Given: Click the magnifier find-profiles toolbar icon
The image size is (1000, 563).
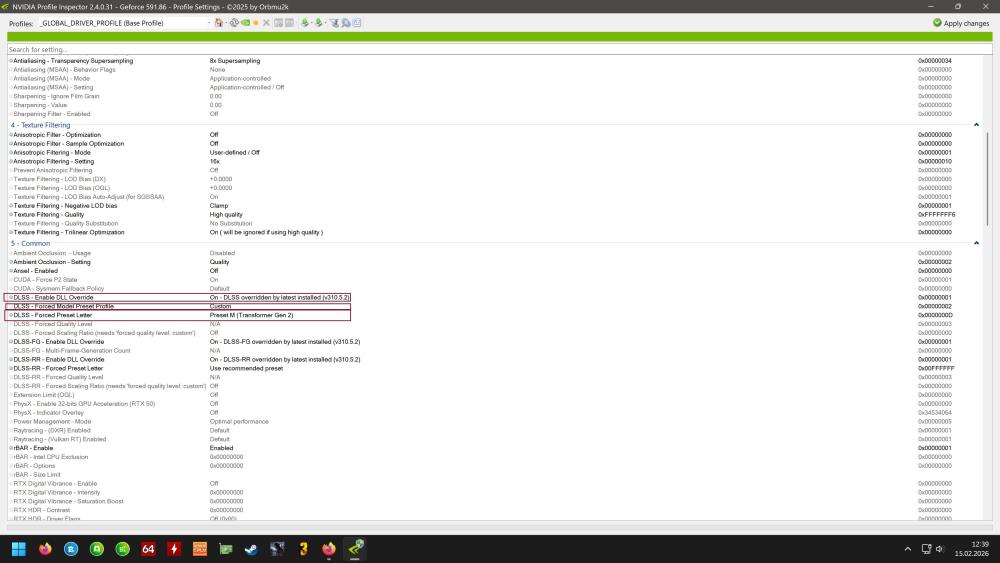Looking at the screenshot, I should 346,22.
